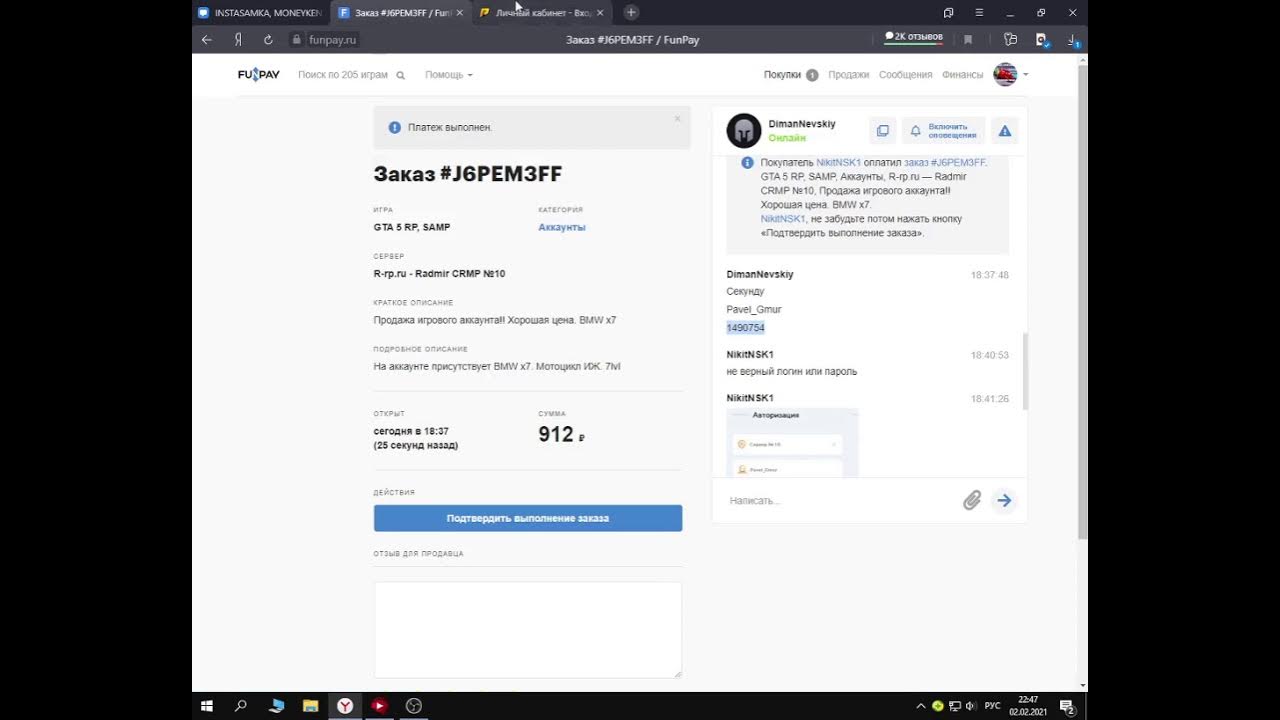Open Yandex Browser on the taskbar

[344, 706]
